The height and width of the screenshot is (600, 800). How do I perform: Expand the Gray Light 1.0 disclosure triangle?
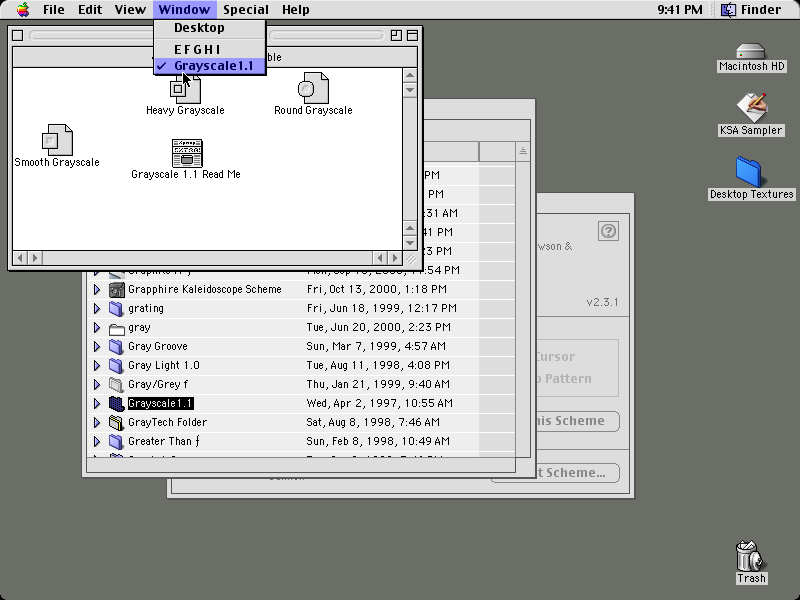[x=96, y=365]
